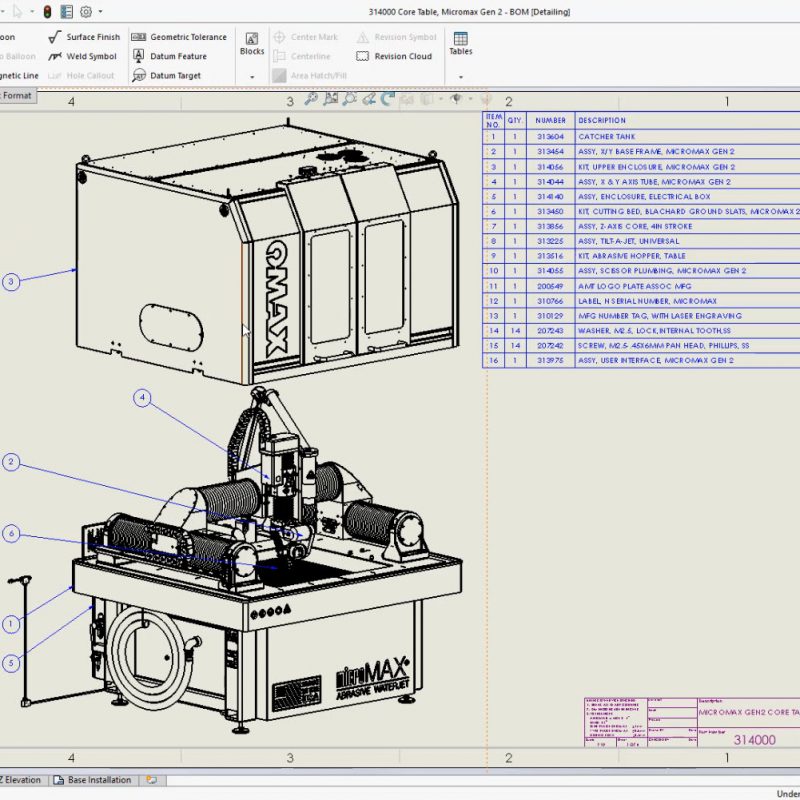Viewport: 800px width, 800px height.
Task: Click the Weld Symbol tool
Action: point(83,56)
